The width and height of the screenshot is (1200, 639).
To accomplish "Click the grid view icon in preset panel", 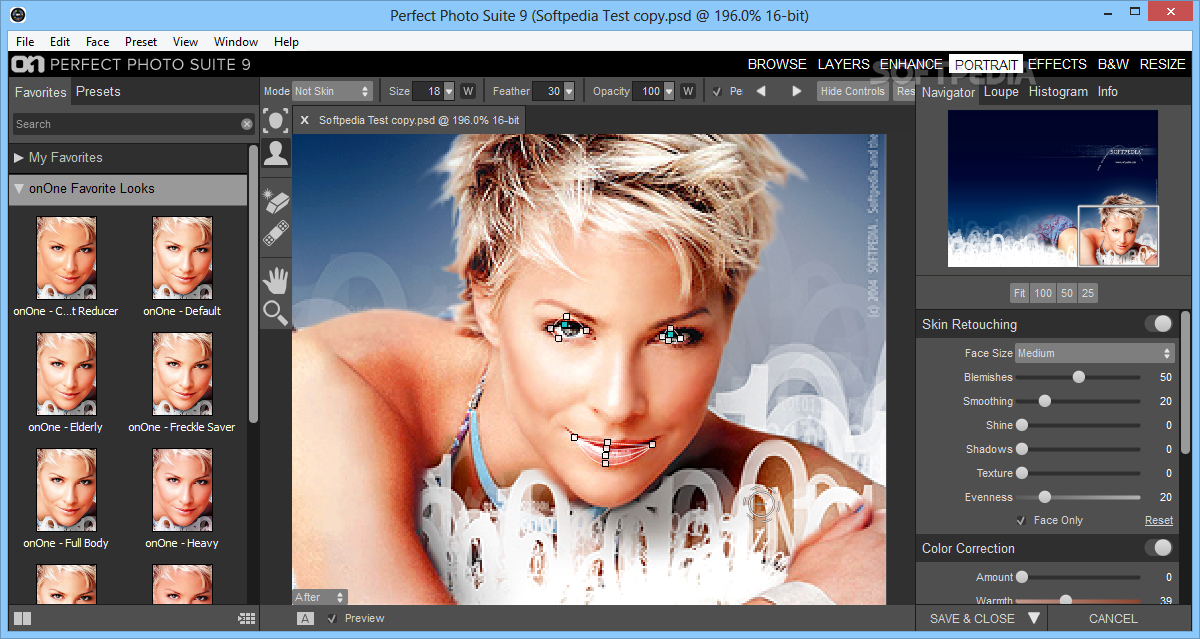I will 247,618.
